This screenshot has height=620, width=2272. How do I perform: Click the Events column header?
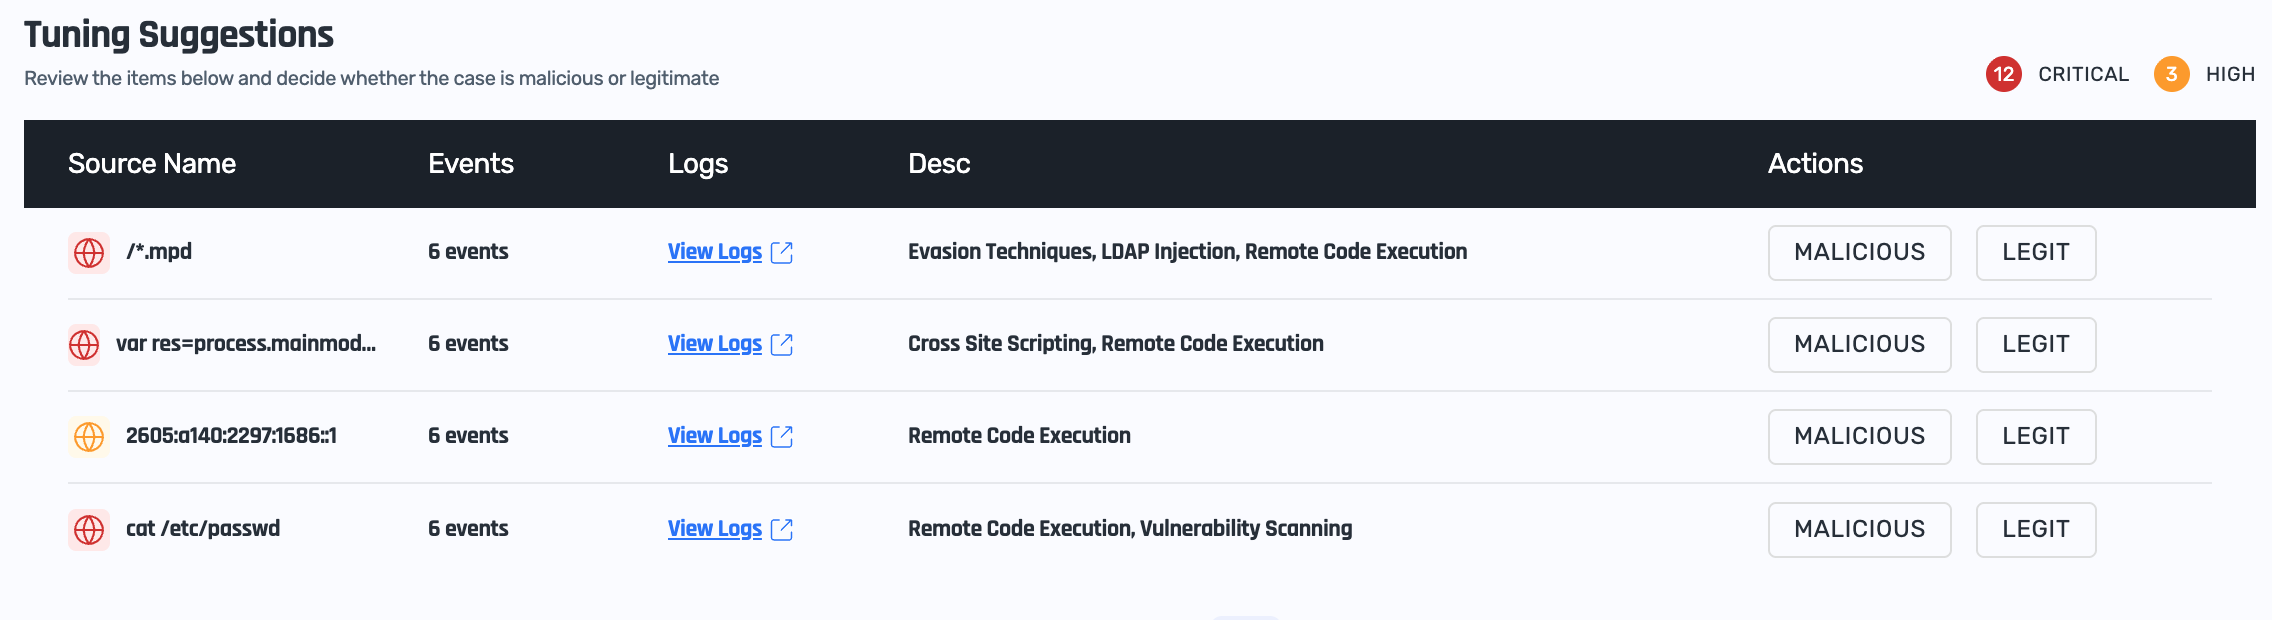pos(470,164)
